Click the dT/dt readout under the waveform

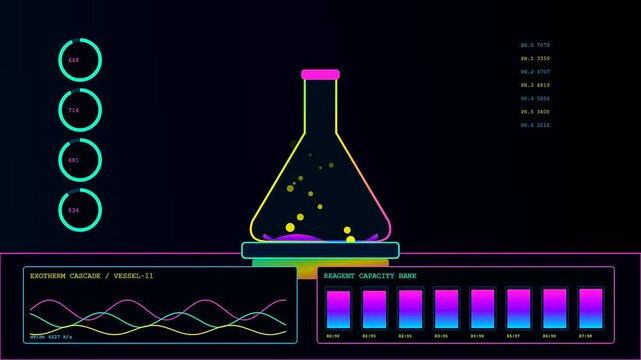(51, 337)
